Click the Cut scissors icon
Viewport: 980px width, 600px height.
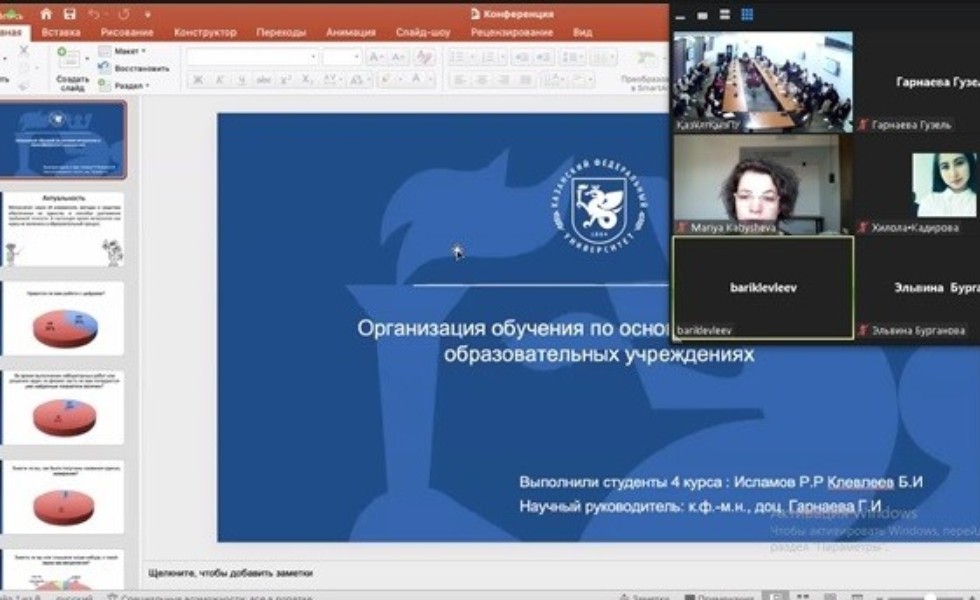click(24, 50)
